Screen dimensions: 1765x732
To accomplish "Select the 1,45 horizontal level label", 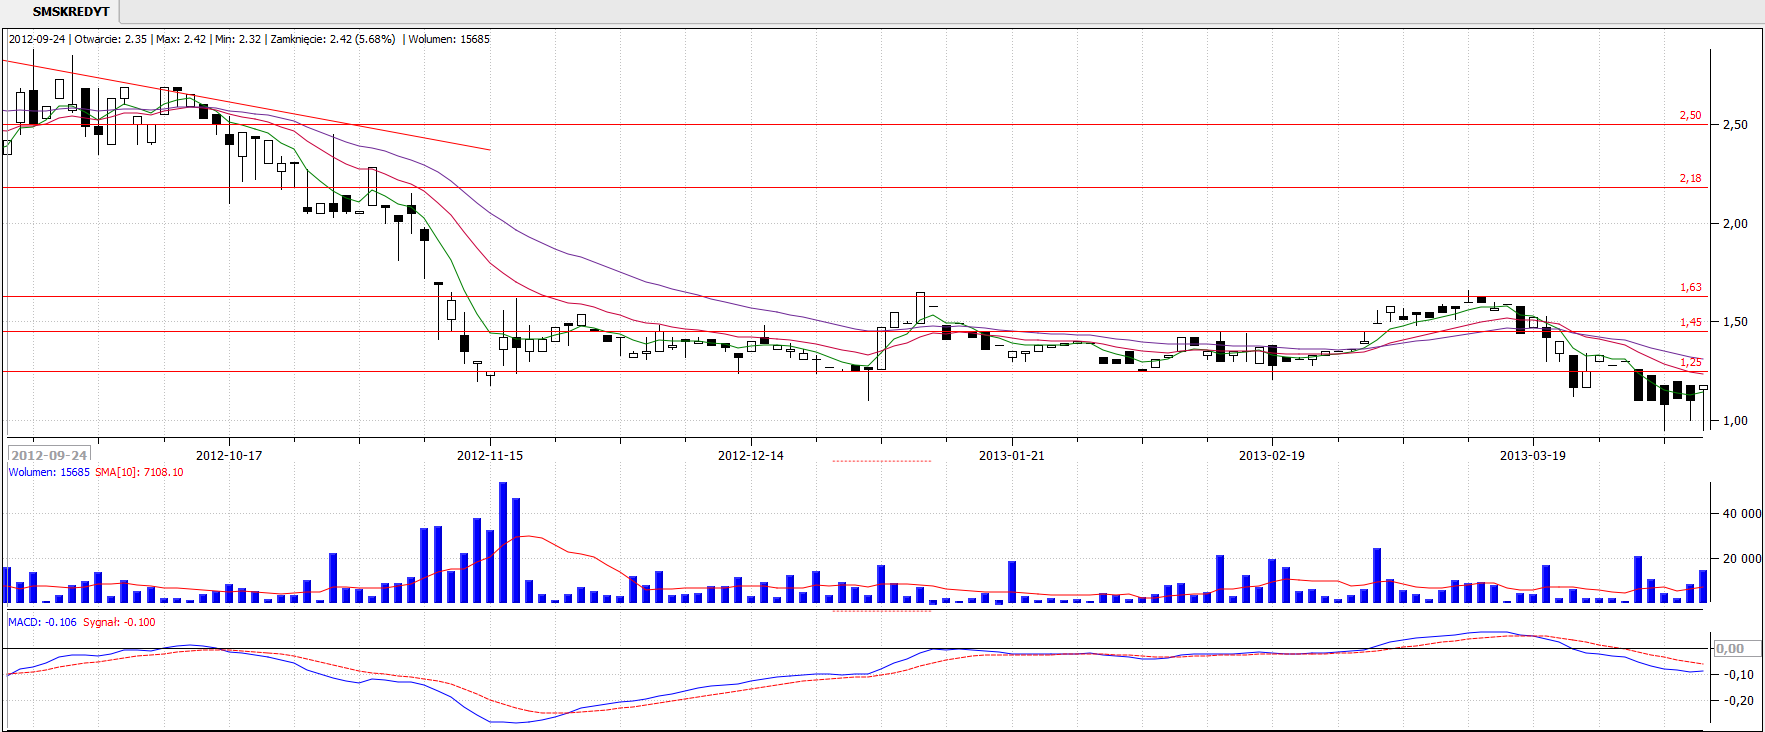I will pyautogui.click(x=1690, y=323).
